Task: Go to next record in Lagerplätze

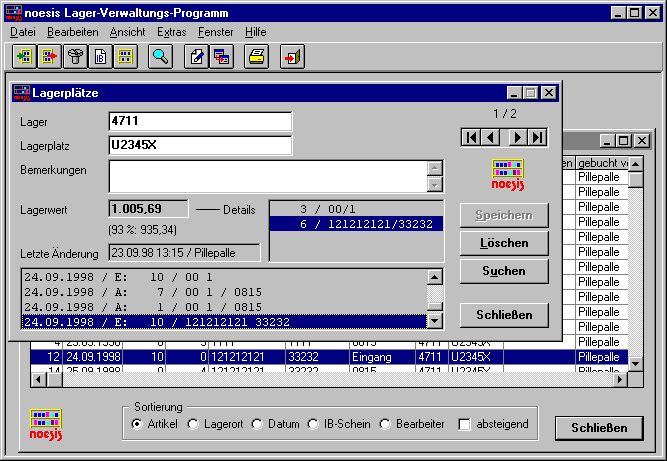Action: [518, 137]
